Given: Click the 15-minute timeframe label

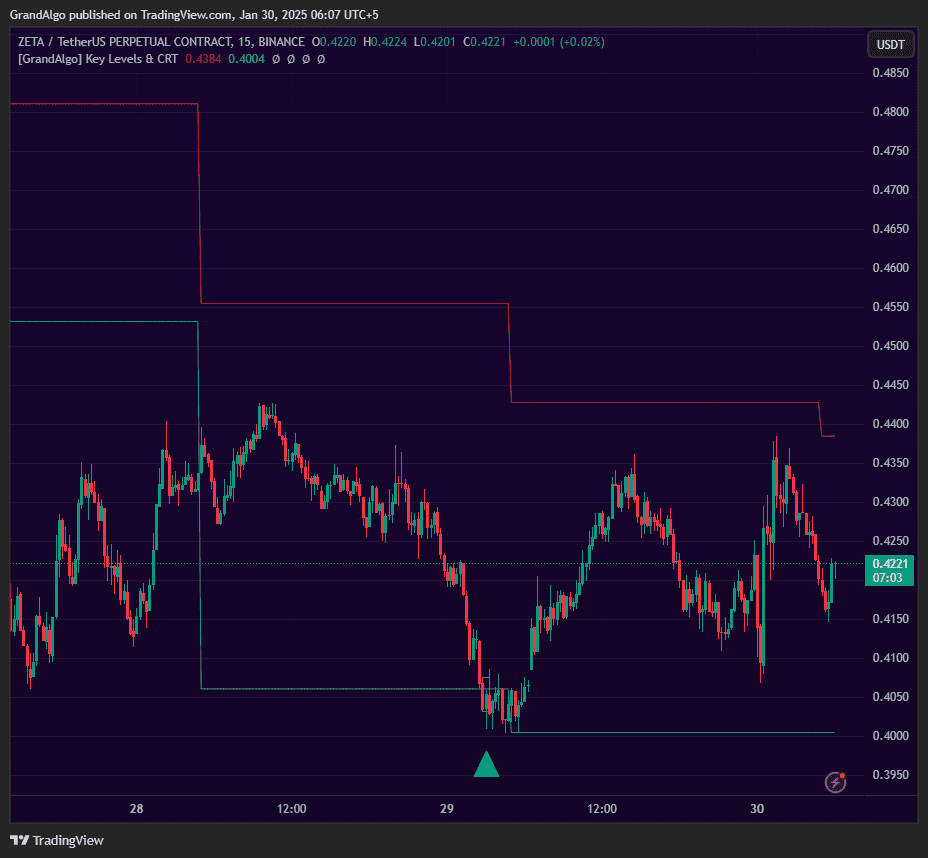Looking at the screenshot, I should click(244, 42).
